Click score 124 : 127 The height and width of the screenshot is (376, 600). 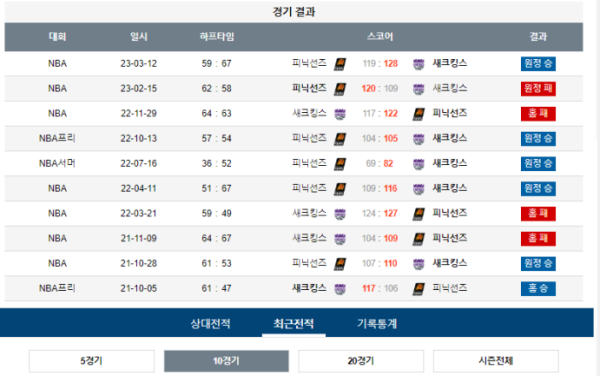(x=380, y=213)
